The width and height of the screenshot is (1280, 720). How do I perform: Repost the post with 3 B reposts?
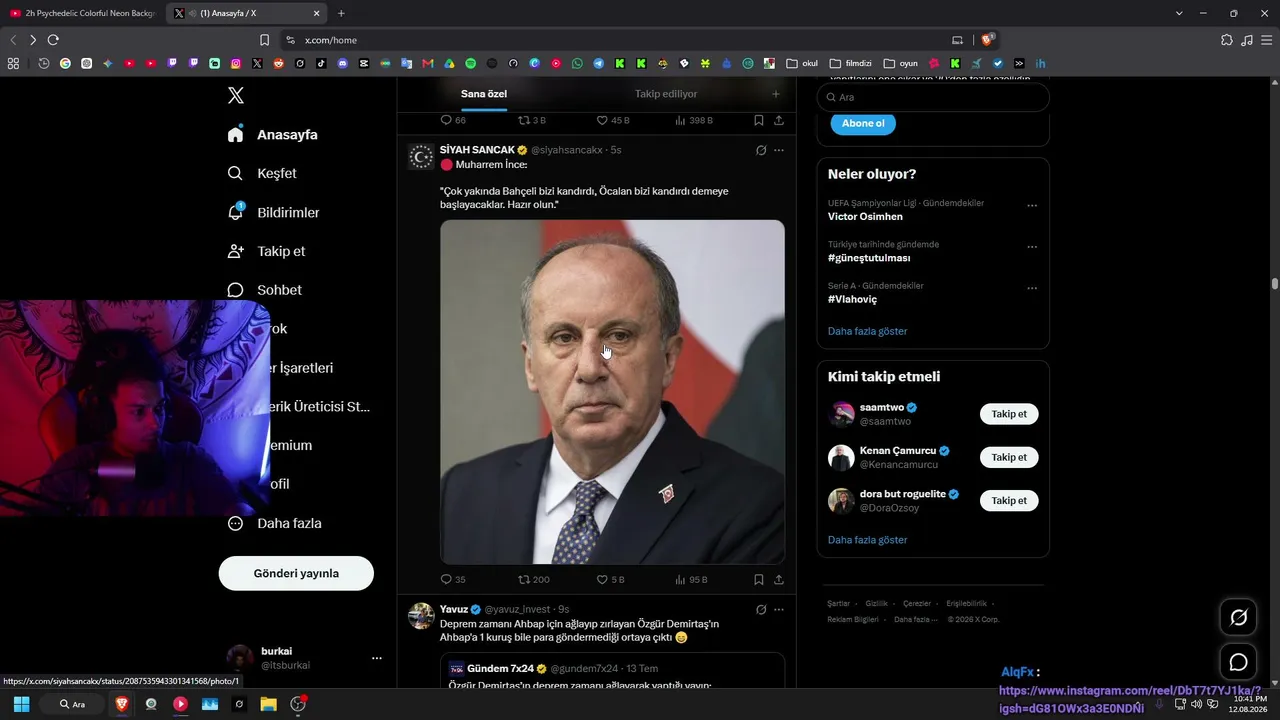[532, 120]
